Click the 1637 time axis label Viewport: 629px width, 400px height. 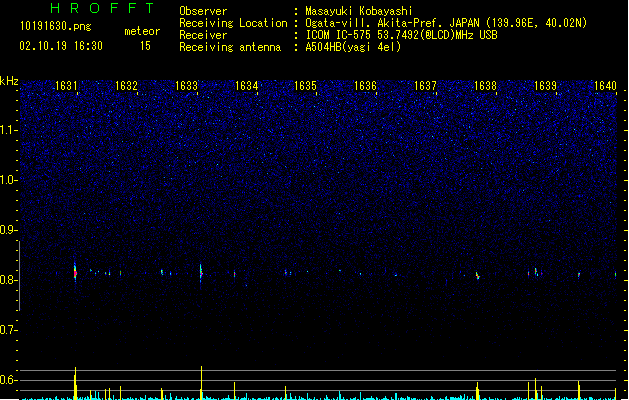tap(425, 86)
